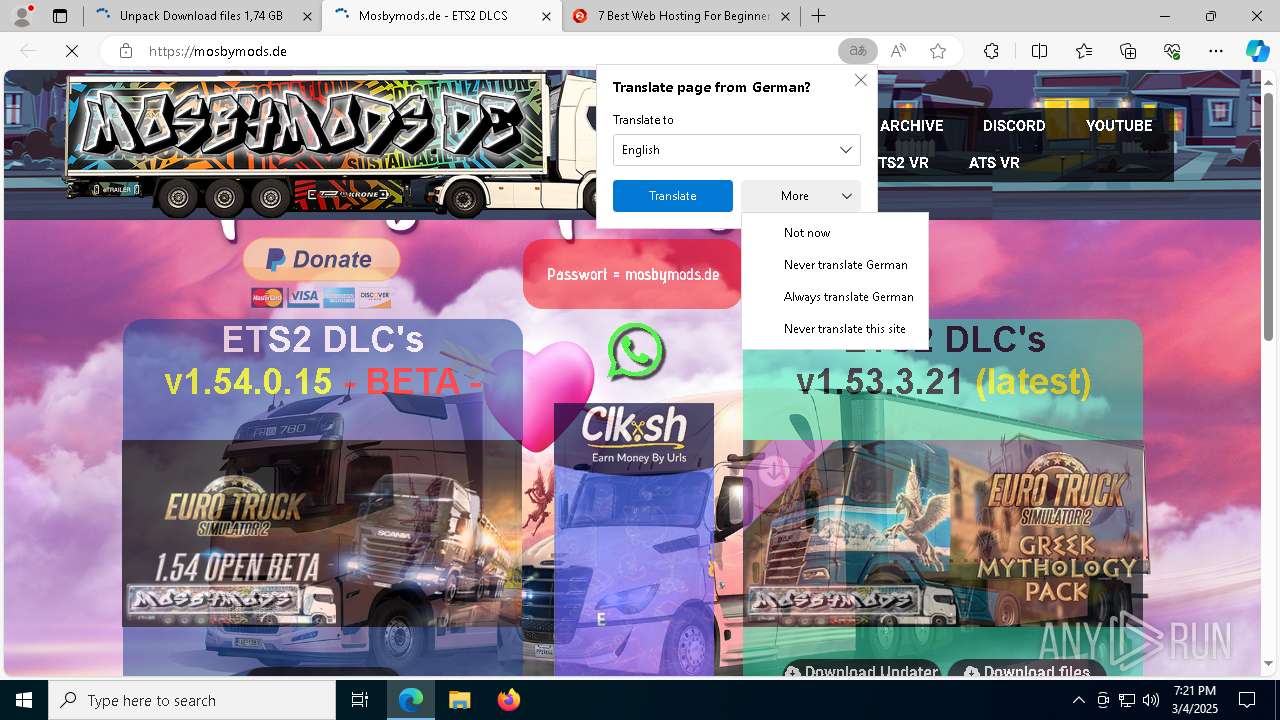
Task: Close the 7 Best Web Hosting tab
Action: pos(785,16)
